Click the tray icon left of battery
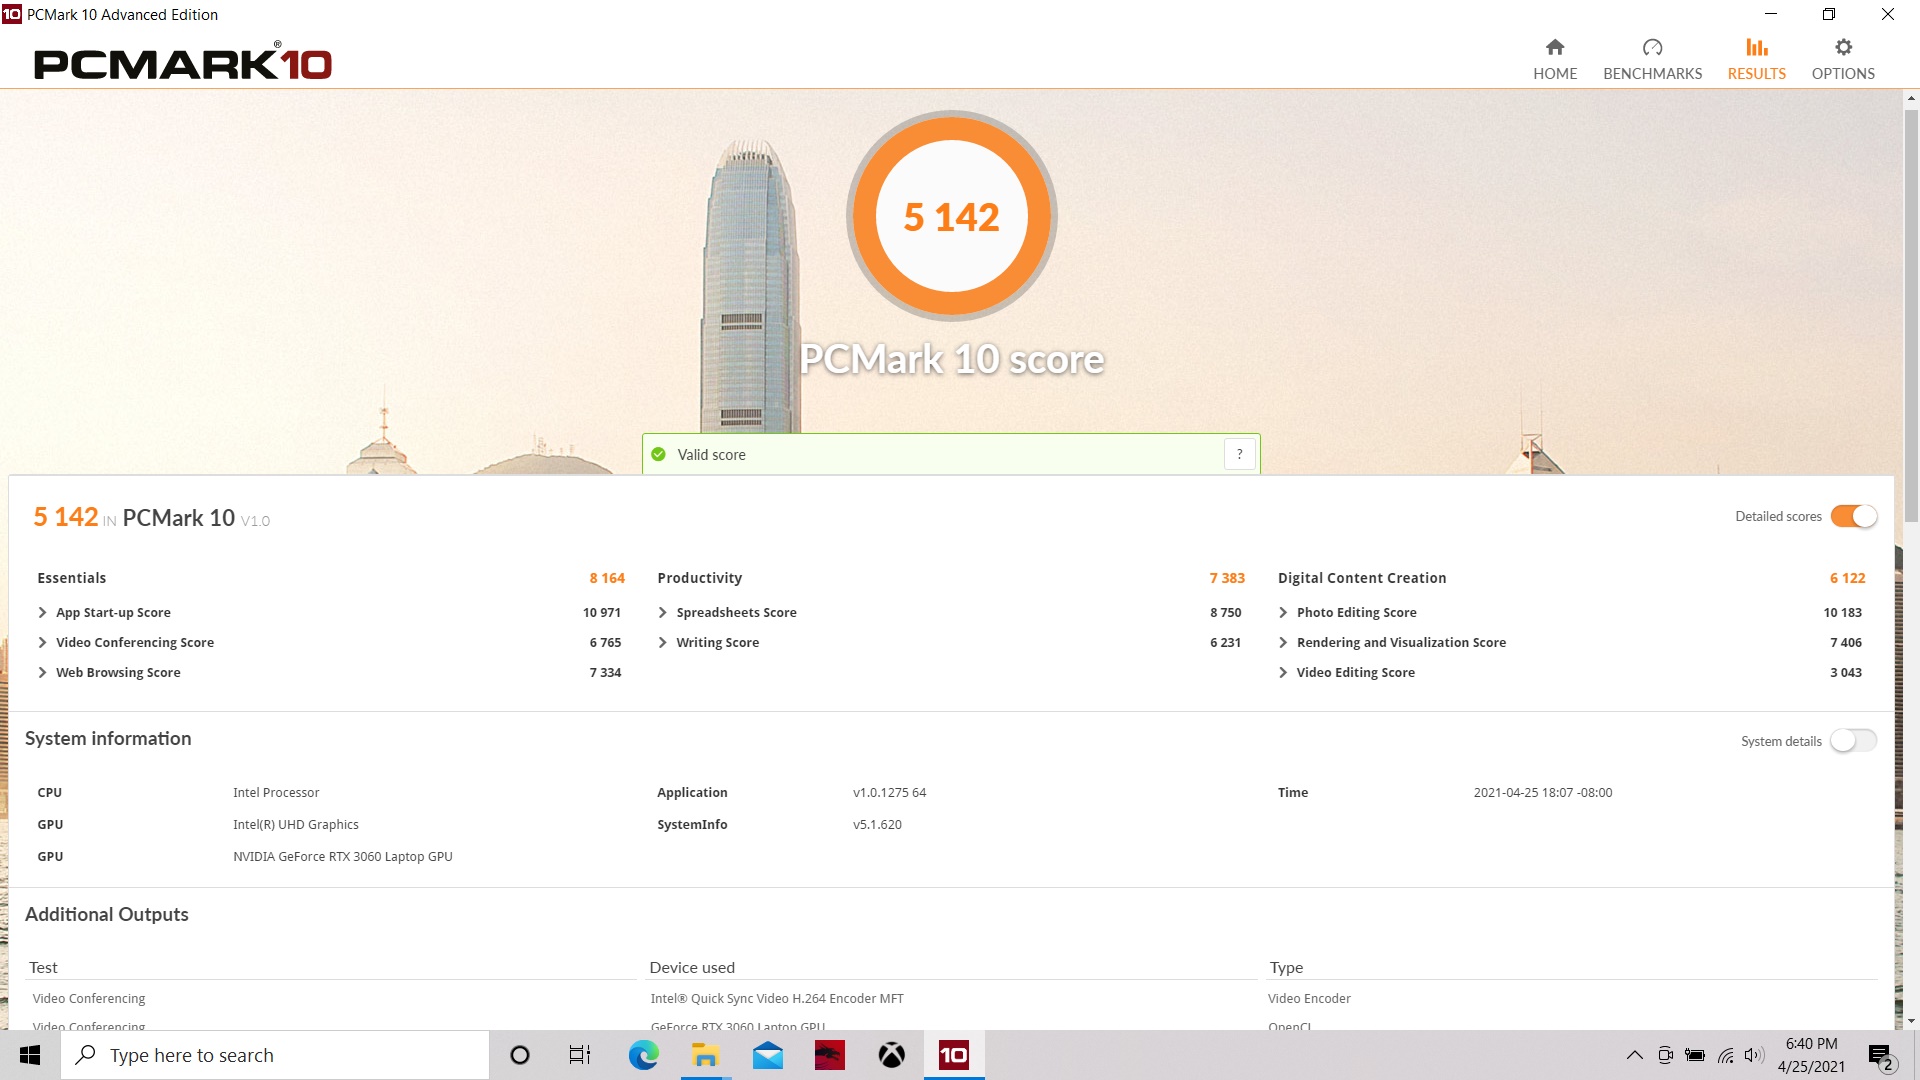1920x1080 pixels. pyautogui.click(x=1665, y=1055)
